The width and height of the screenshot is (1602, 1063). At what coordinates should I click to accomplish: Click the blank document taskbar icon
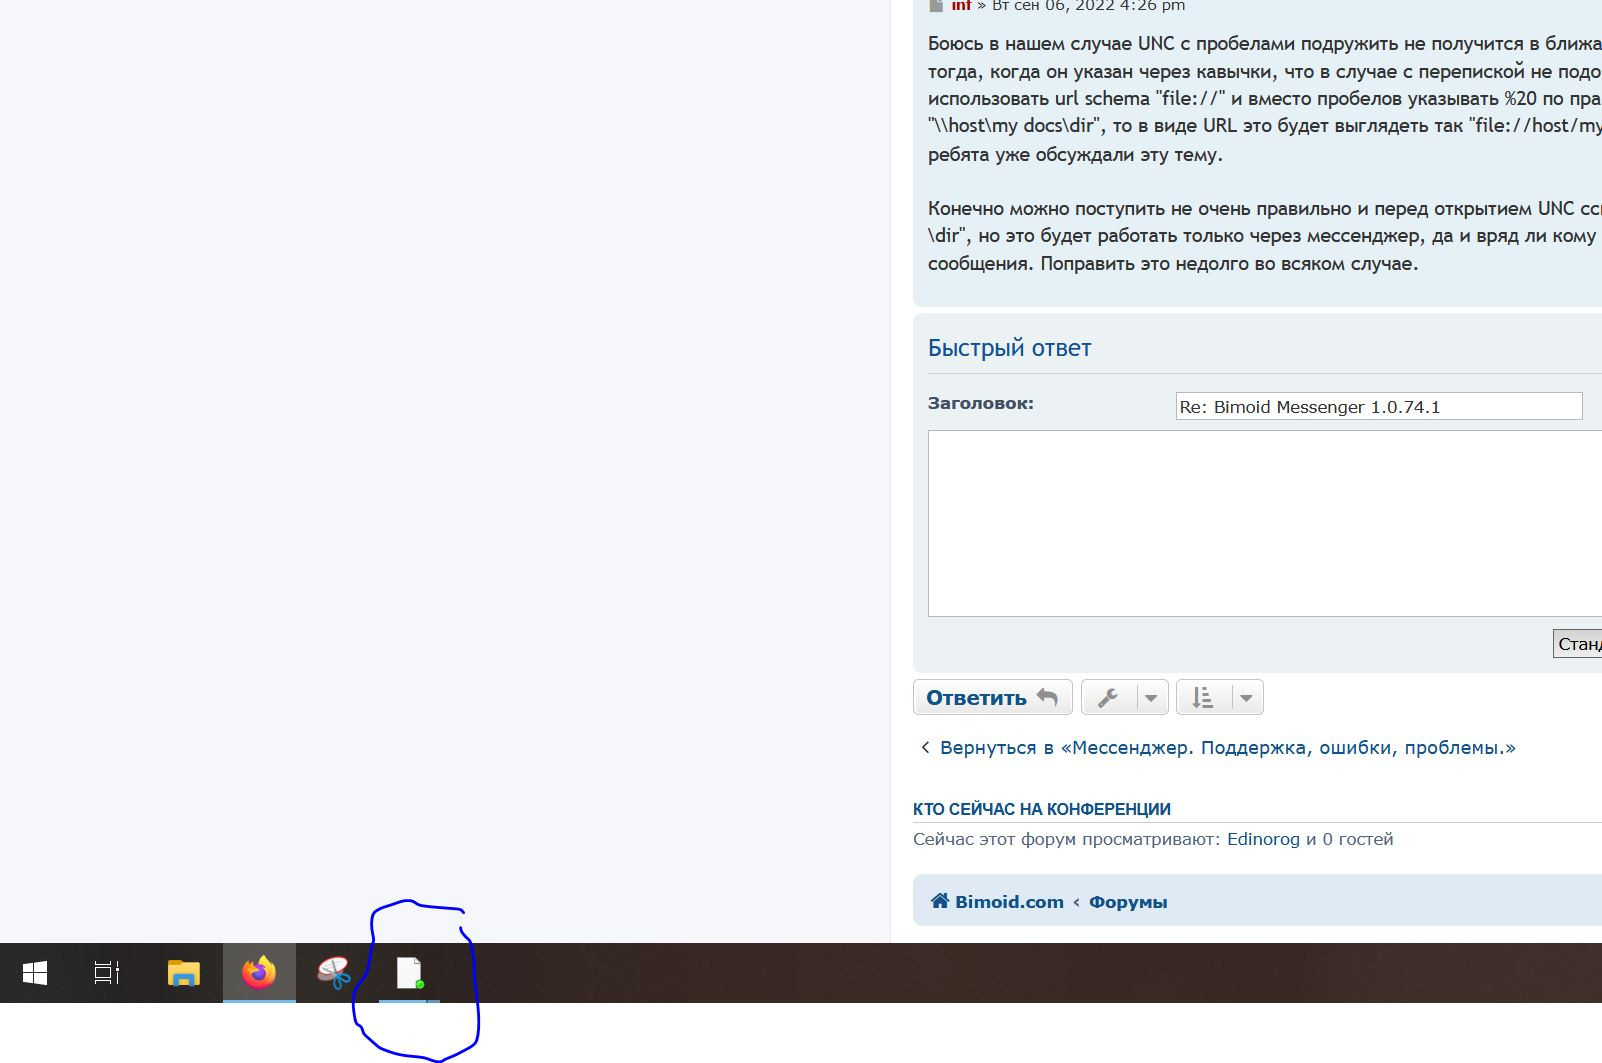[x=409, y=972]
